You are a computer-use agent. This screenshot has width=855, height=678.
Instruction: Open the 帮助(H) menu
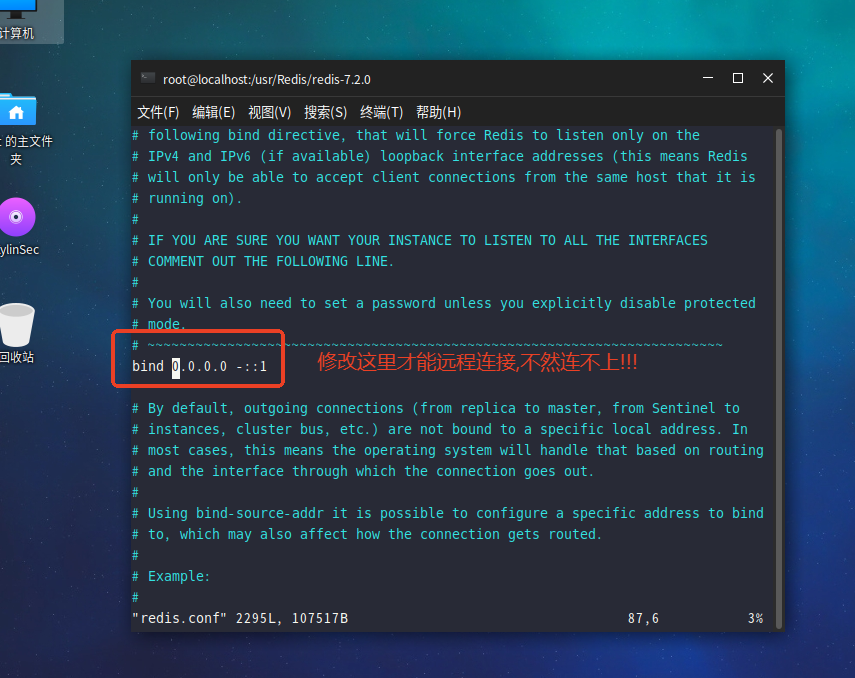coord(437,112)
